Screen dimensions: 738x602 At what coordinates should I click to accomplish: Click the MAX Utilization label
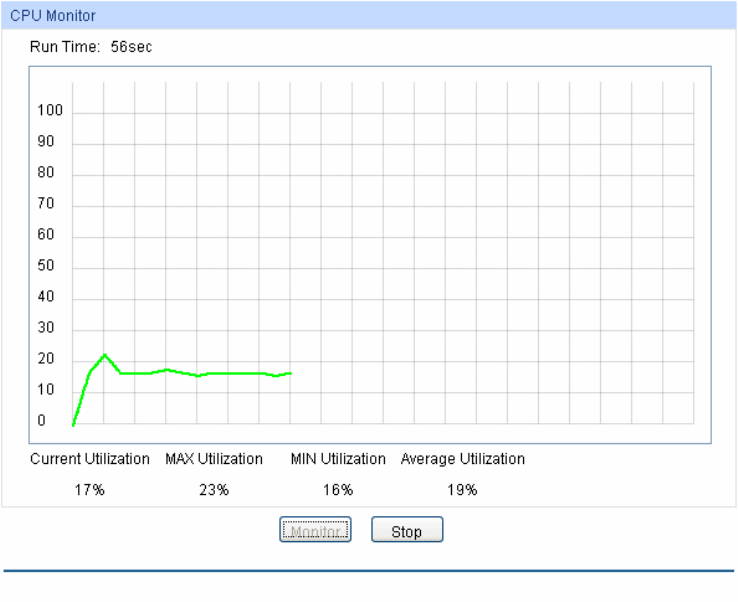214,458
